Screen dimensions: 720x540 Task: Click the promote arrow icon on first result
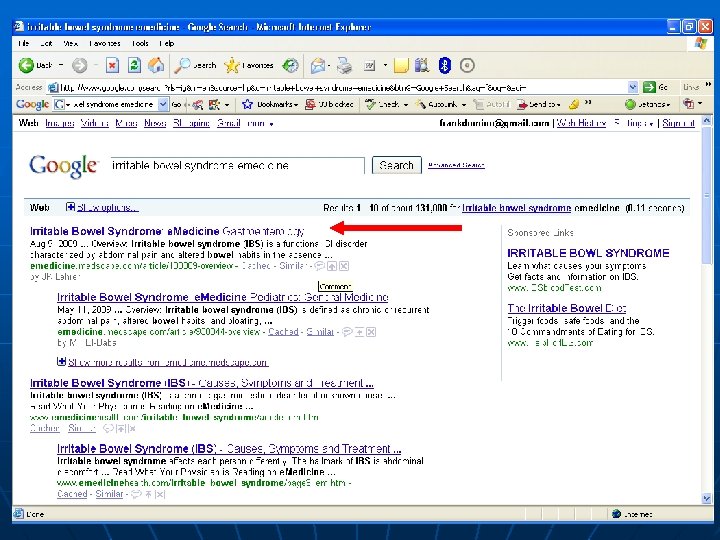(x=332, y=266)
